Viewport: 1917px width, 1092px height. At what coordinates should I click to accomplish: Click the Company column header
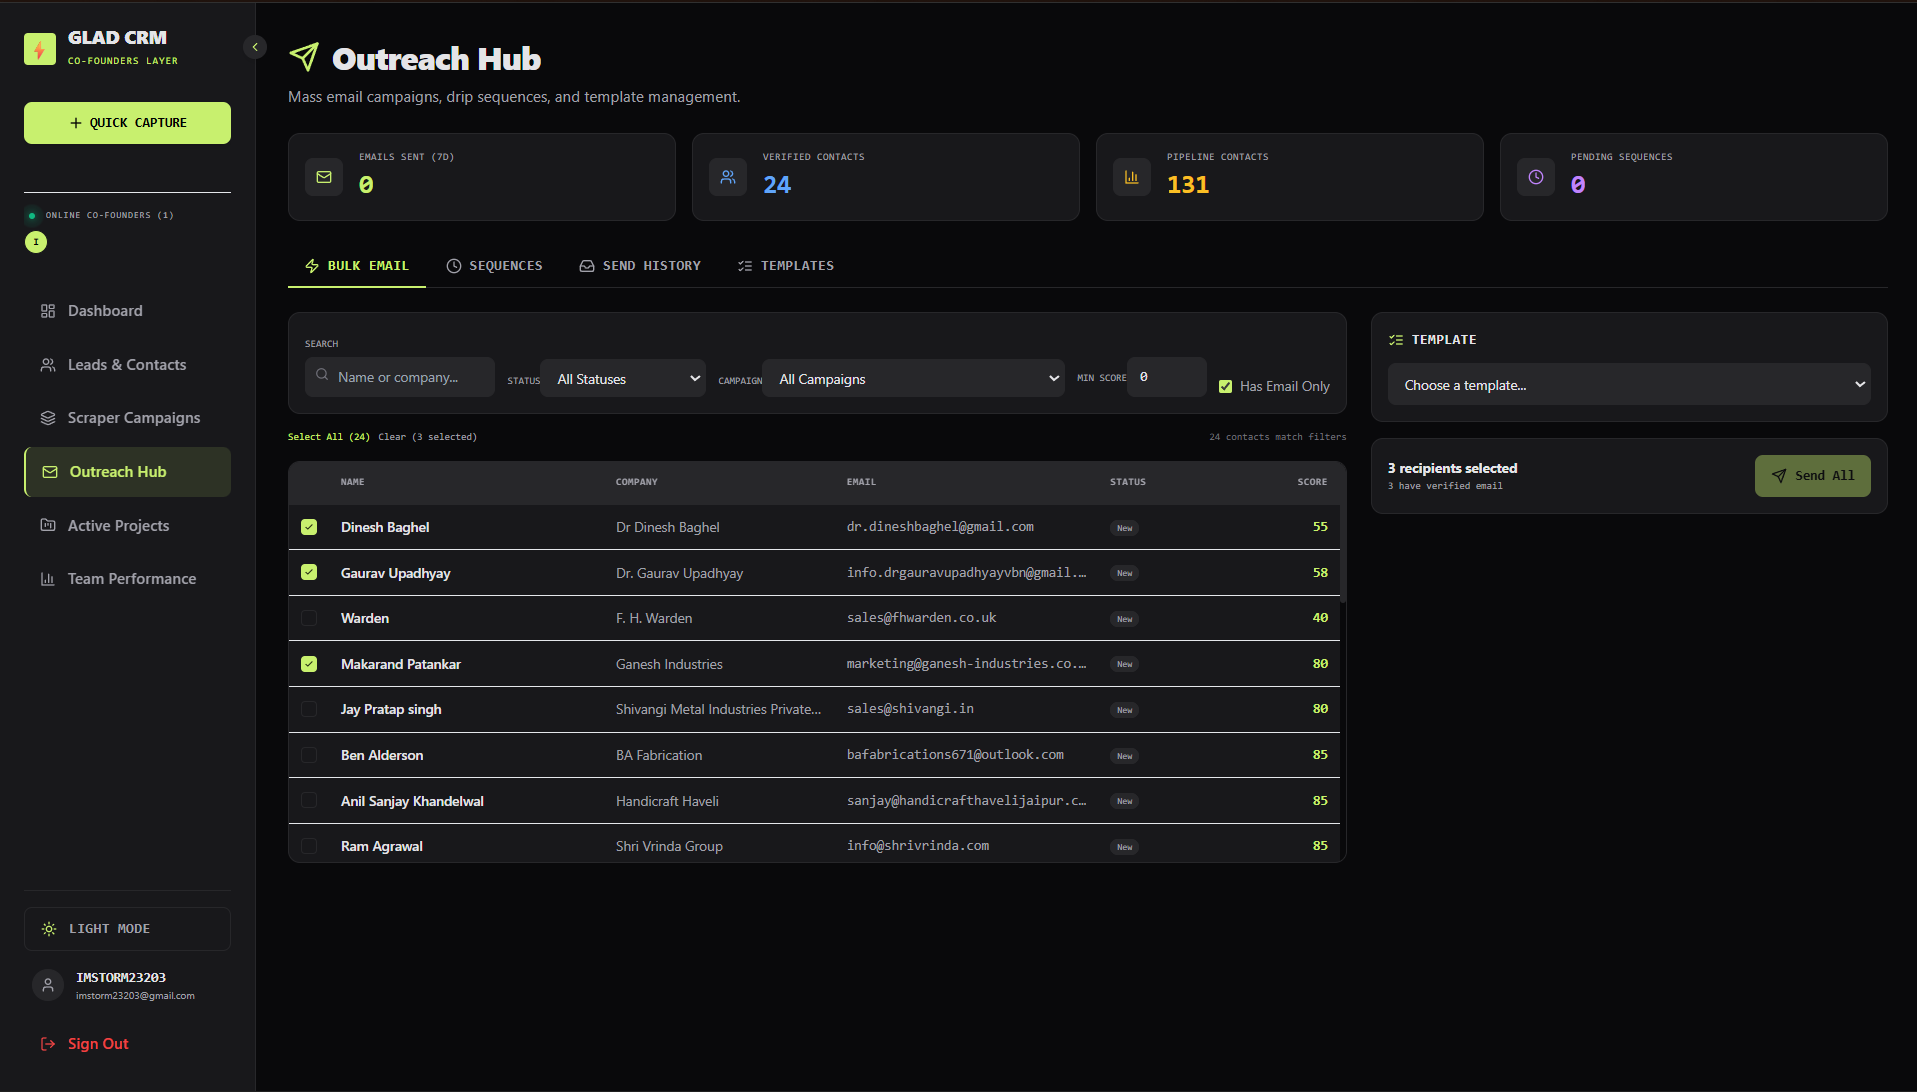[x=637, y=482]
